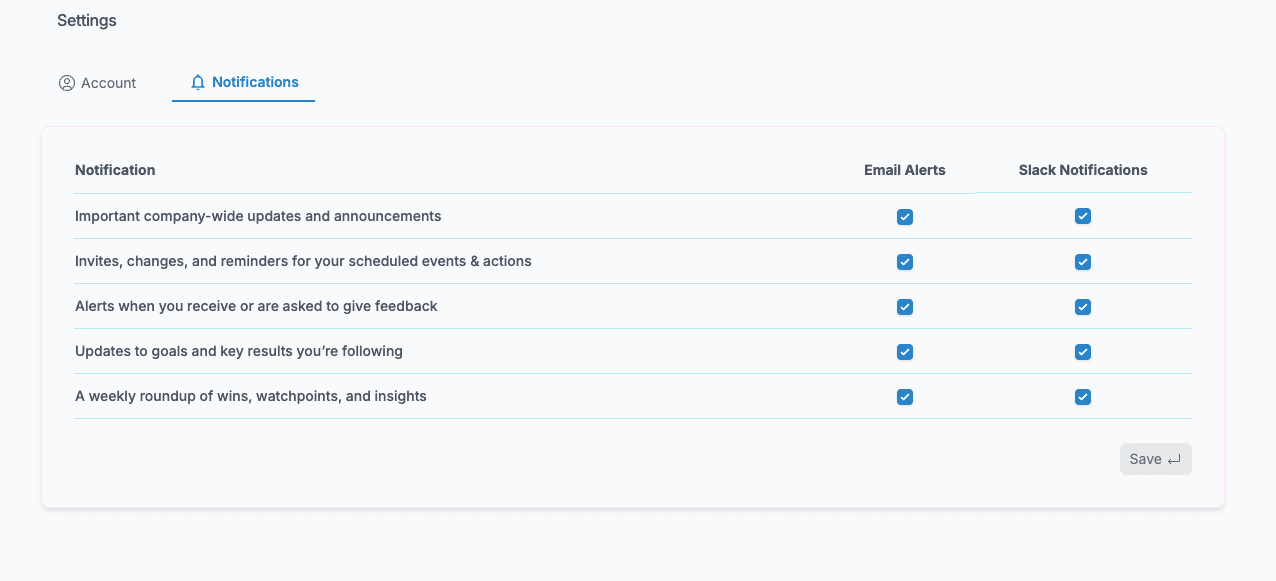Uncheck Email Alerts for goals updates
The image size is (1276, 581).
click(x=905, y=352)
